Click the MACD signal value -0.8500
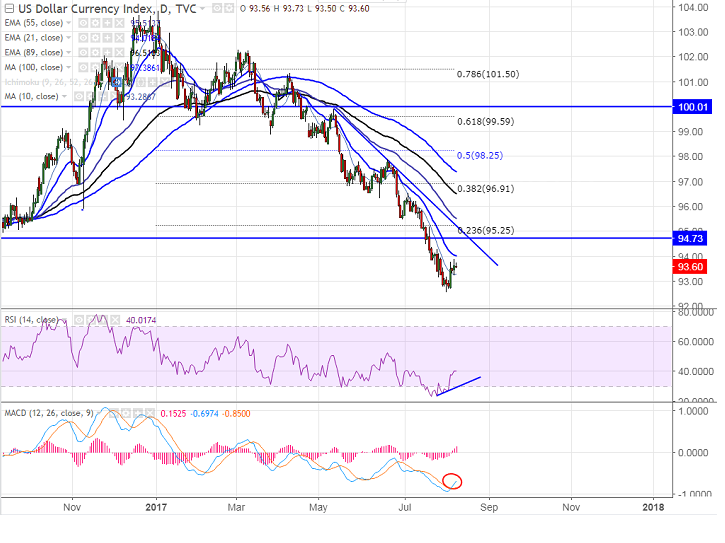The width and height of the screenshot is (725, 543). point(236,413)
